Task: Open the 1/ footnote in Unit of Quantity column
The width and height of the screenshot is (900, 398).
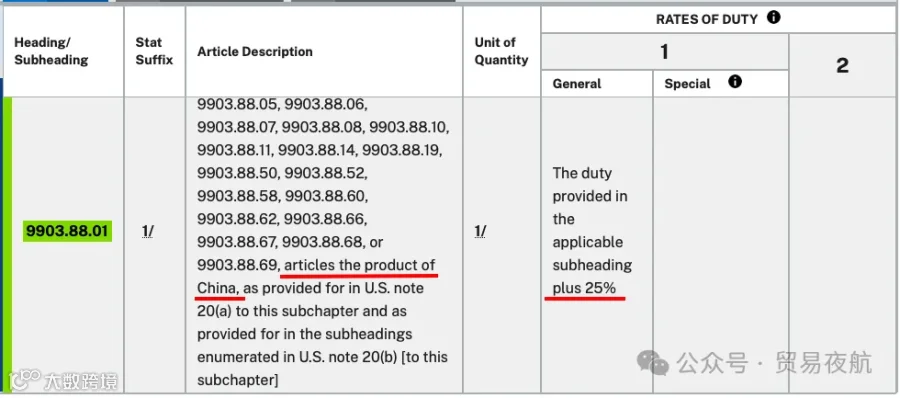Action: [x=481, y=231]
